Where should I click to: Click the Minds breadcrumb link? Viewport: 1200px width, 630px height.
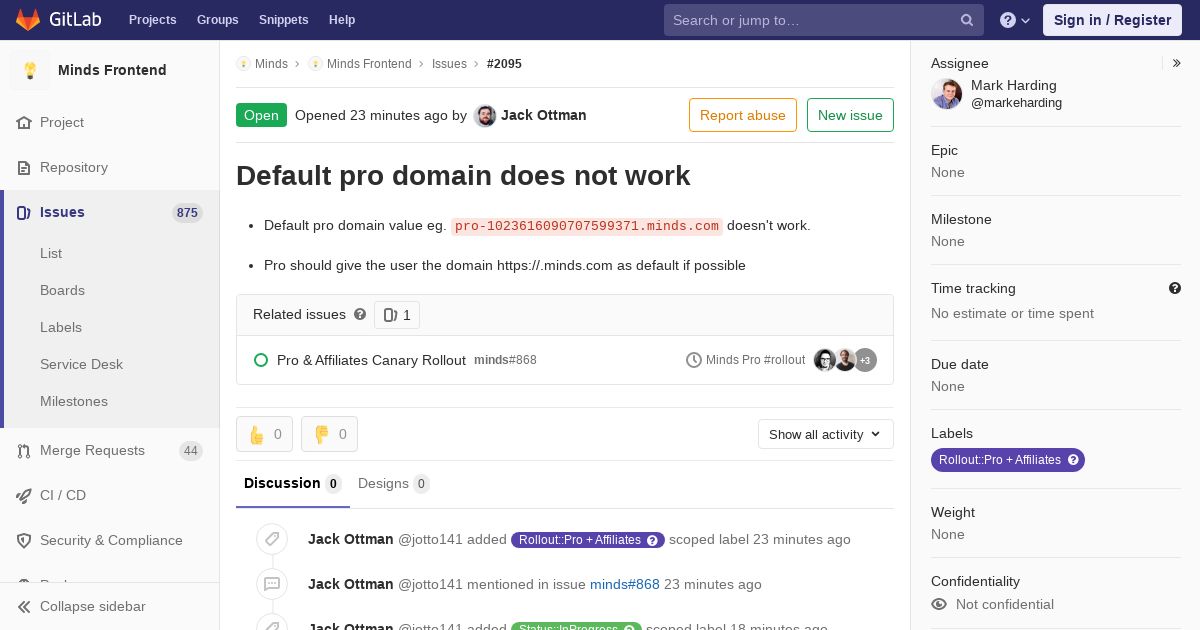click(271, 64)
